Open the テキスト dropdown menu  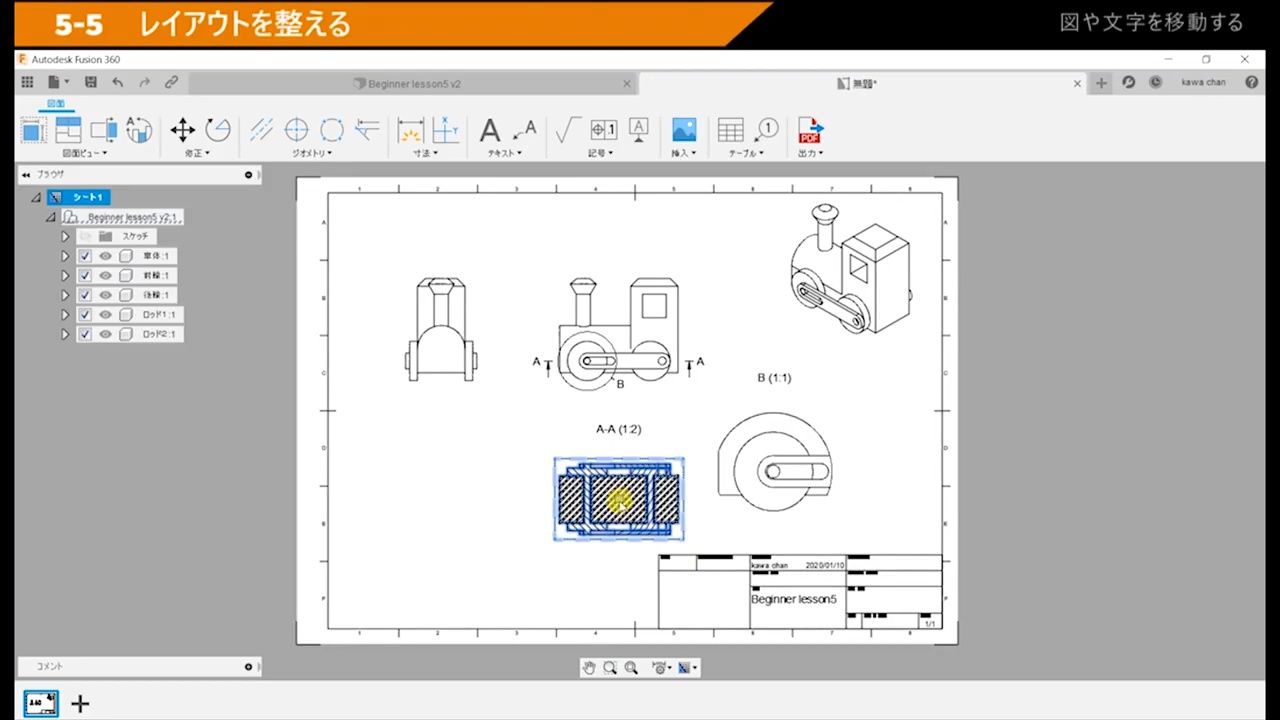(505, 153)
